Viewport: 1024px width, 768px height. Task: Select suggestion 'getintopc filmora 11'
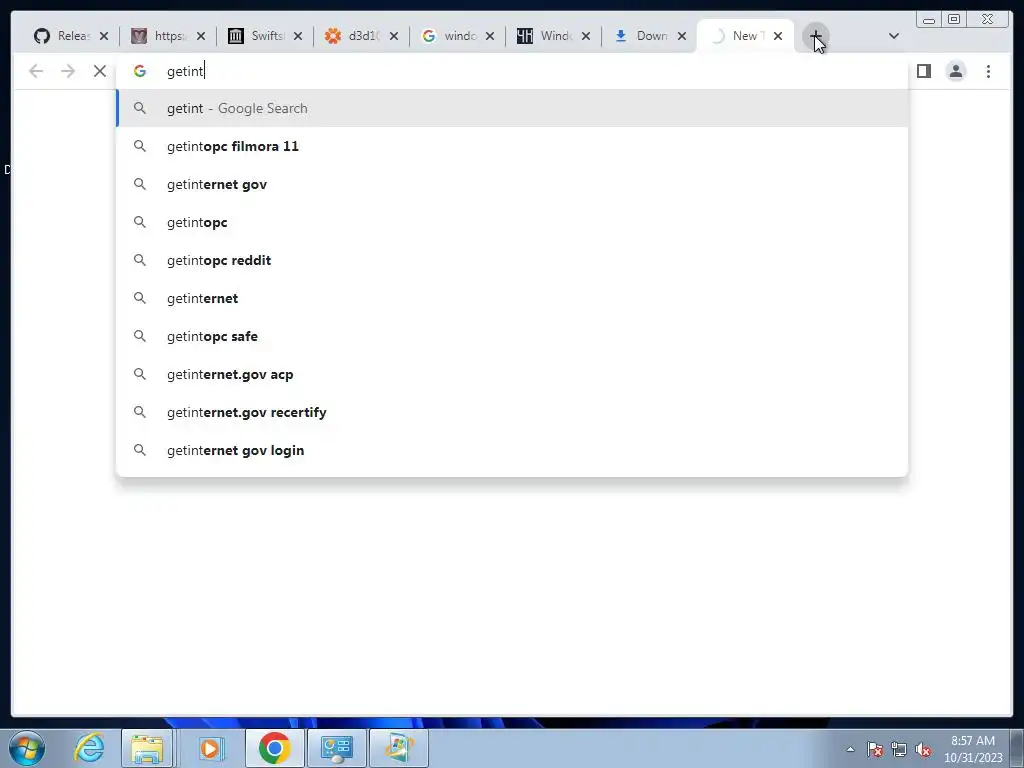pos(512,146)
